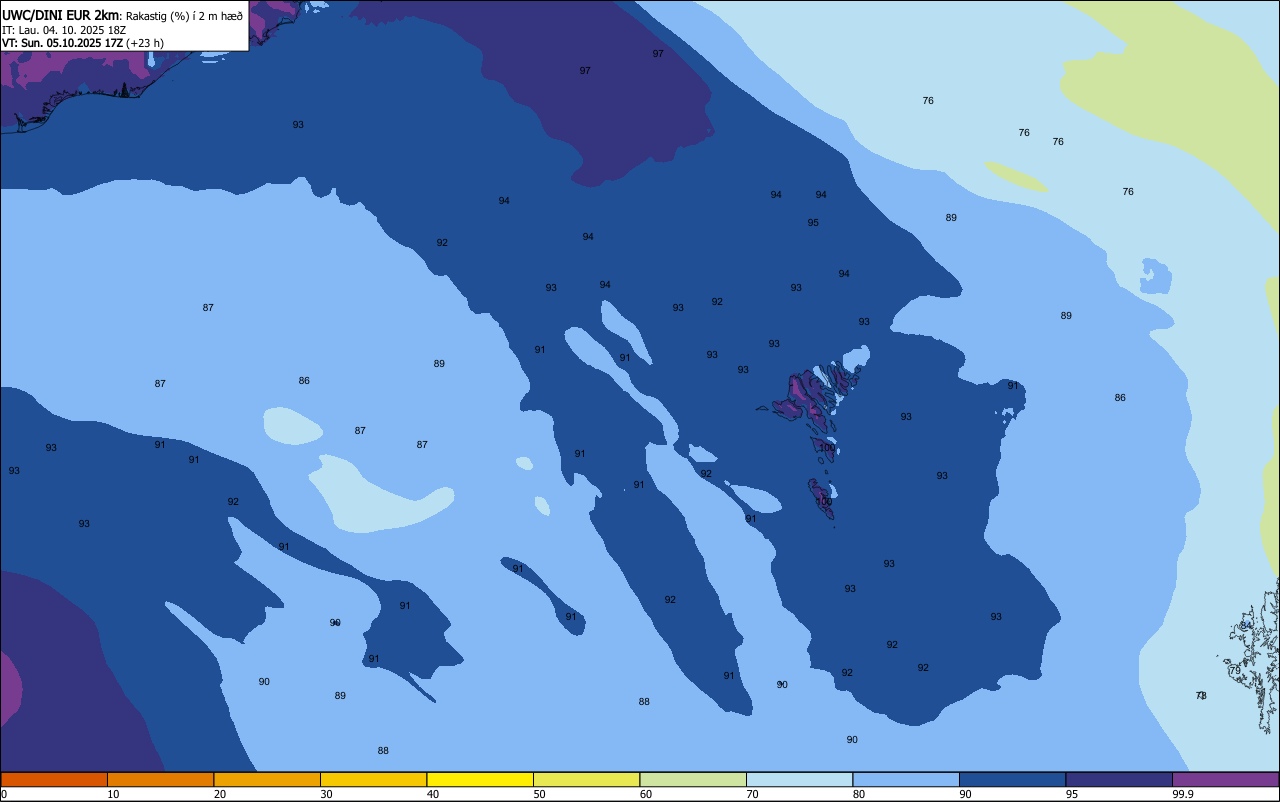Click the humidity value 95 on the map
Screen dimensions: 1280x802
813,223
